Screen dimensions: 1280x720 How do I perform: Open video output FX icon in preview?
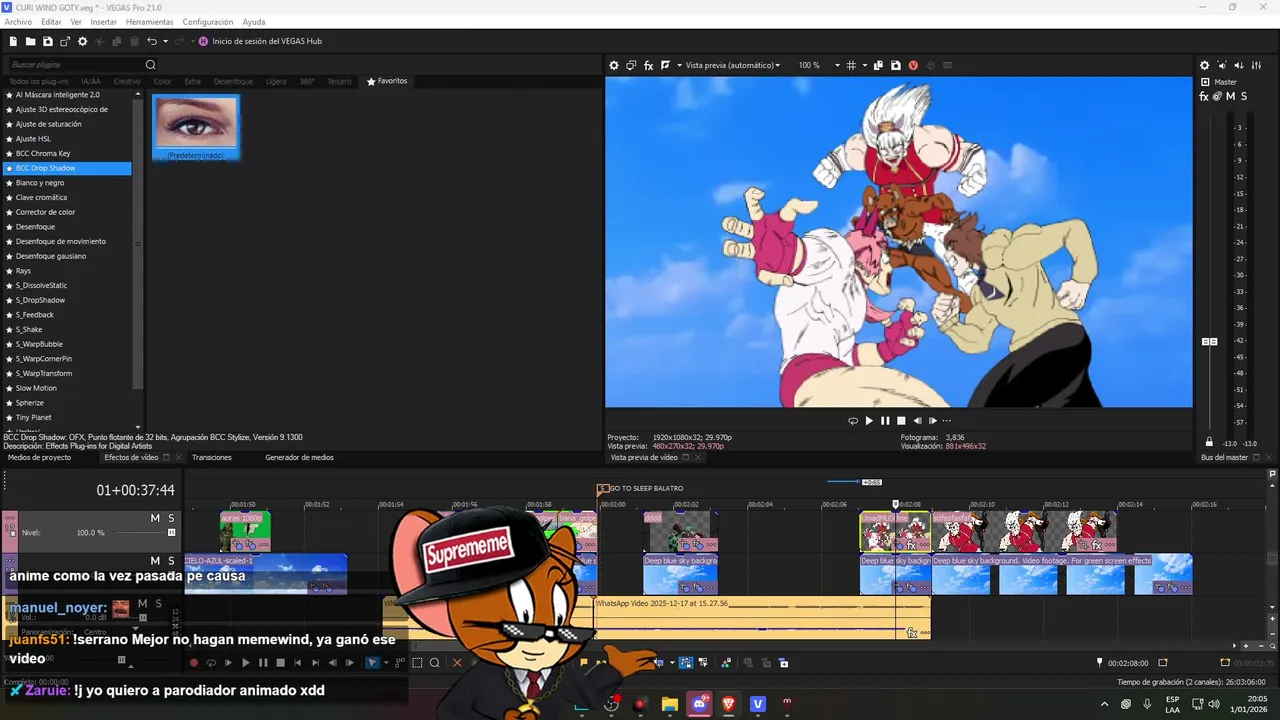[x=648, y=65]
